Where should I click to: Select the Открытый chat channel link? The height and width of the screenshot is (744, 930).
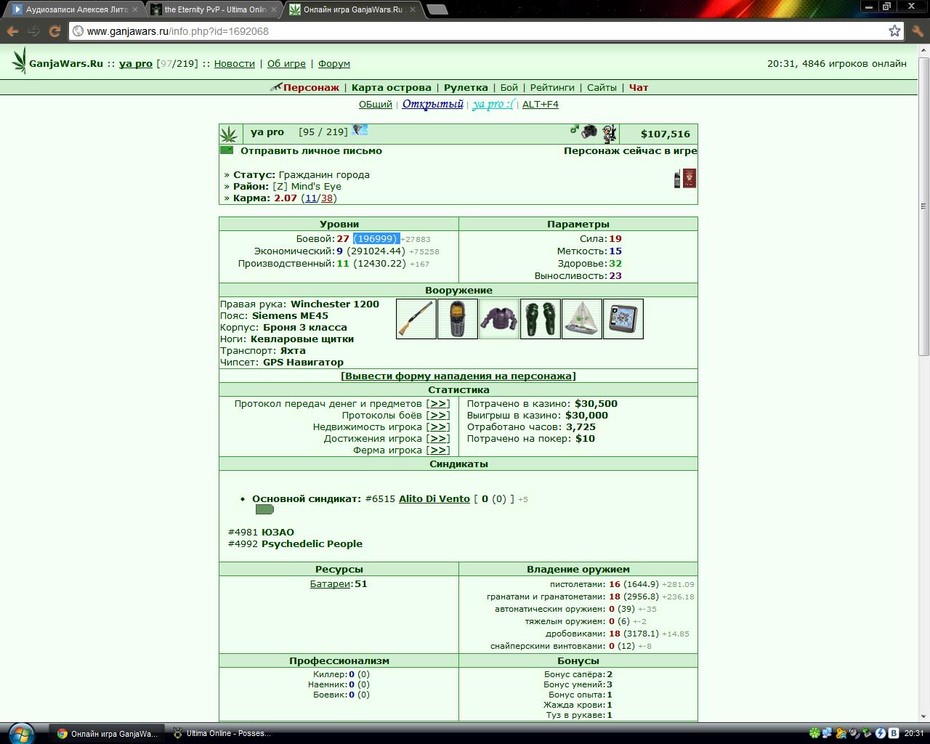432,104
